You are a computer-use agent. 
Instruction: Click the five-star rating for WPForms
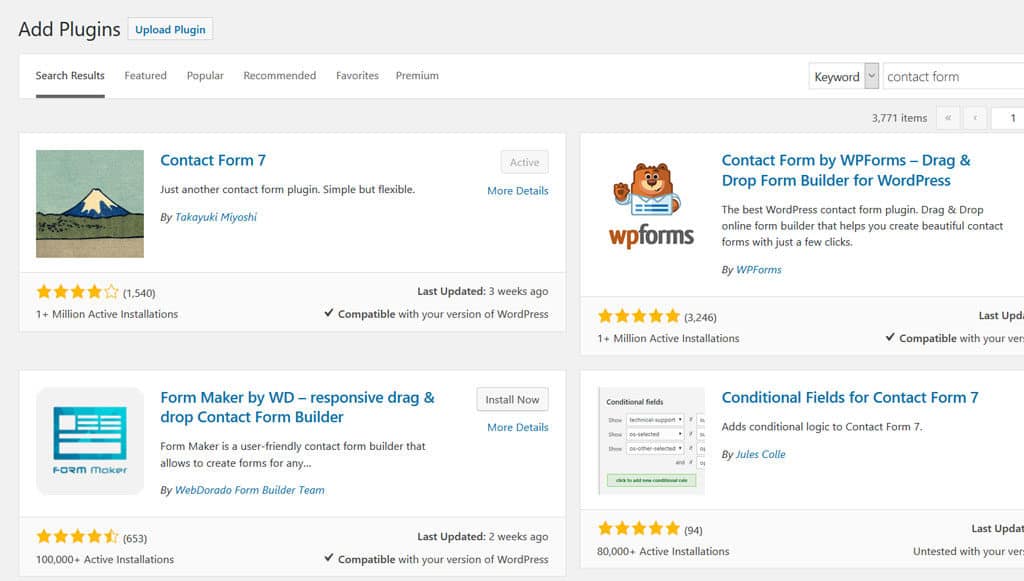639,317
